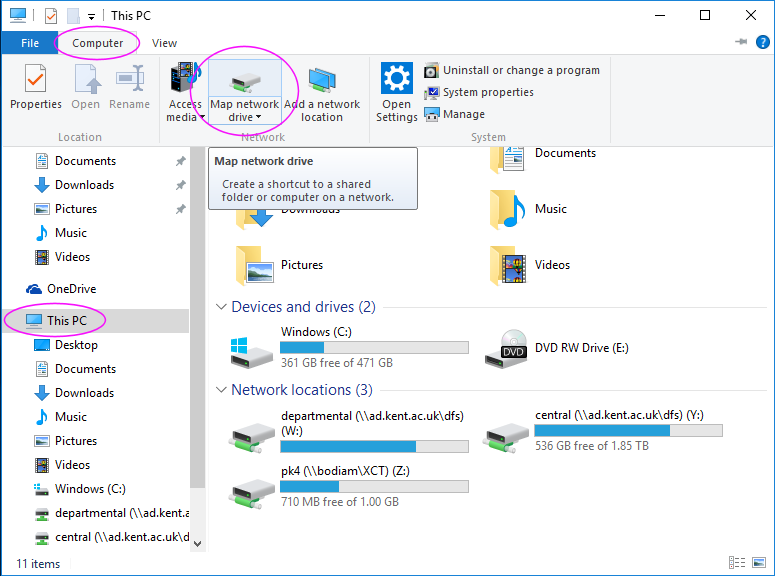The image size is (775, 576).
Task: Select the Pictures folder in main pane
Action: (280, 266)
